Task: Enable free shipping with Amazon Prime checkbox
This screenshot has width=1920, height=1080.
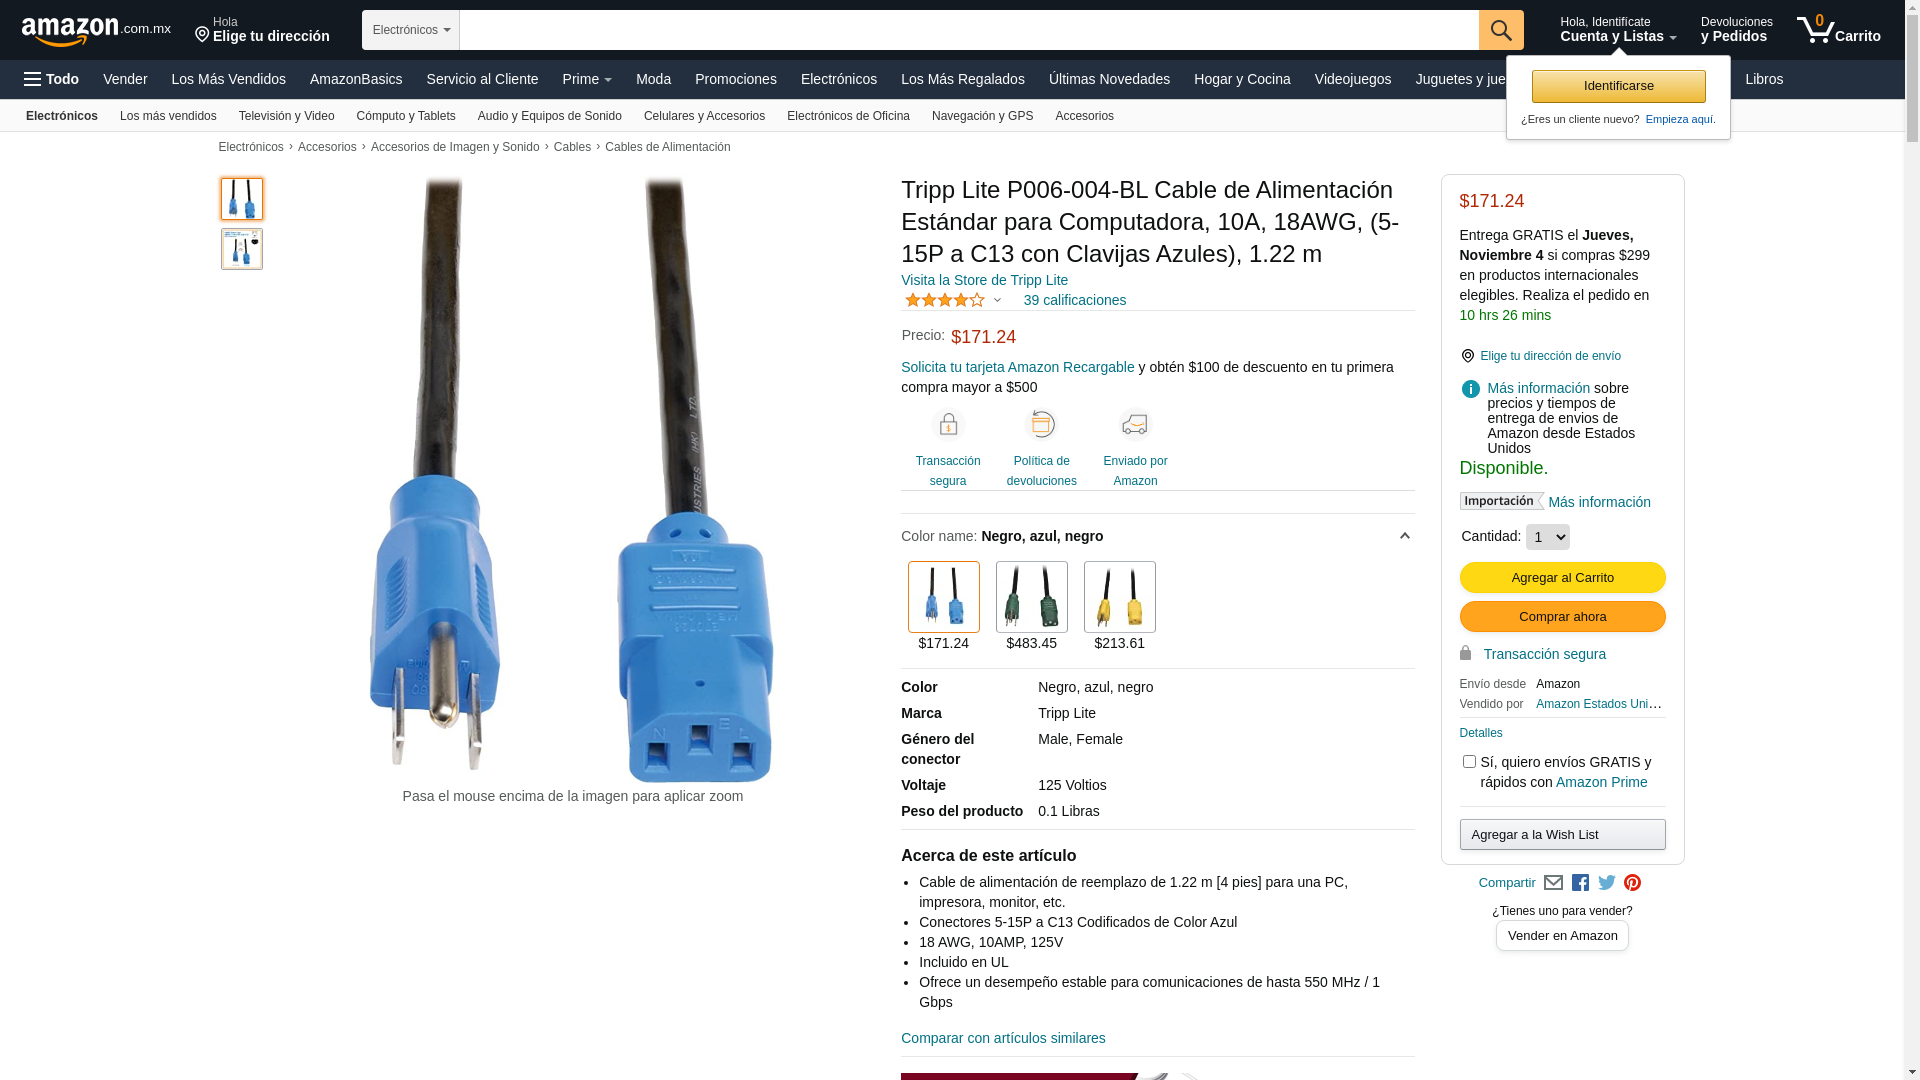Action: pyautogui.click(x=1469, y=762)
